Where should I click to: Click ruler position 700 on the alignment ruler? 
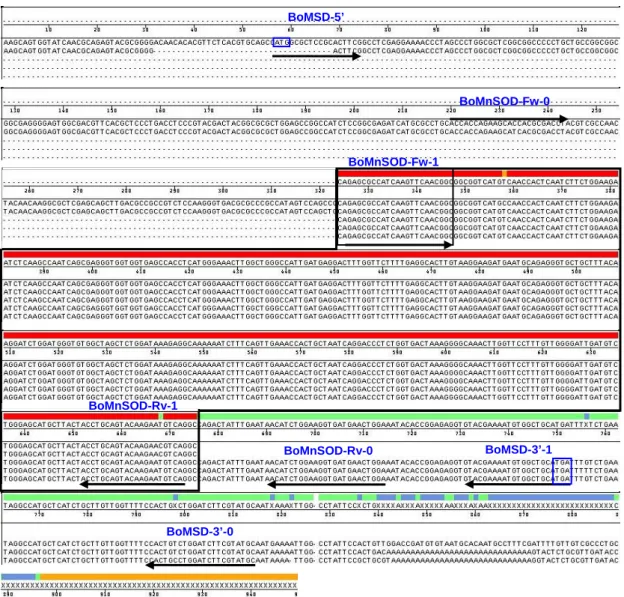315,433
